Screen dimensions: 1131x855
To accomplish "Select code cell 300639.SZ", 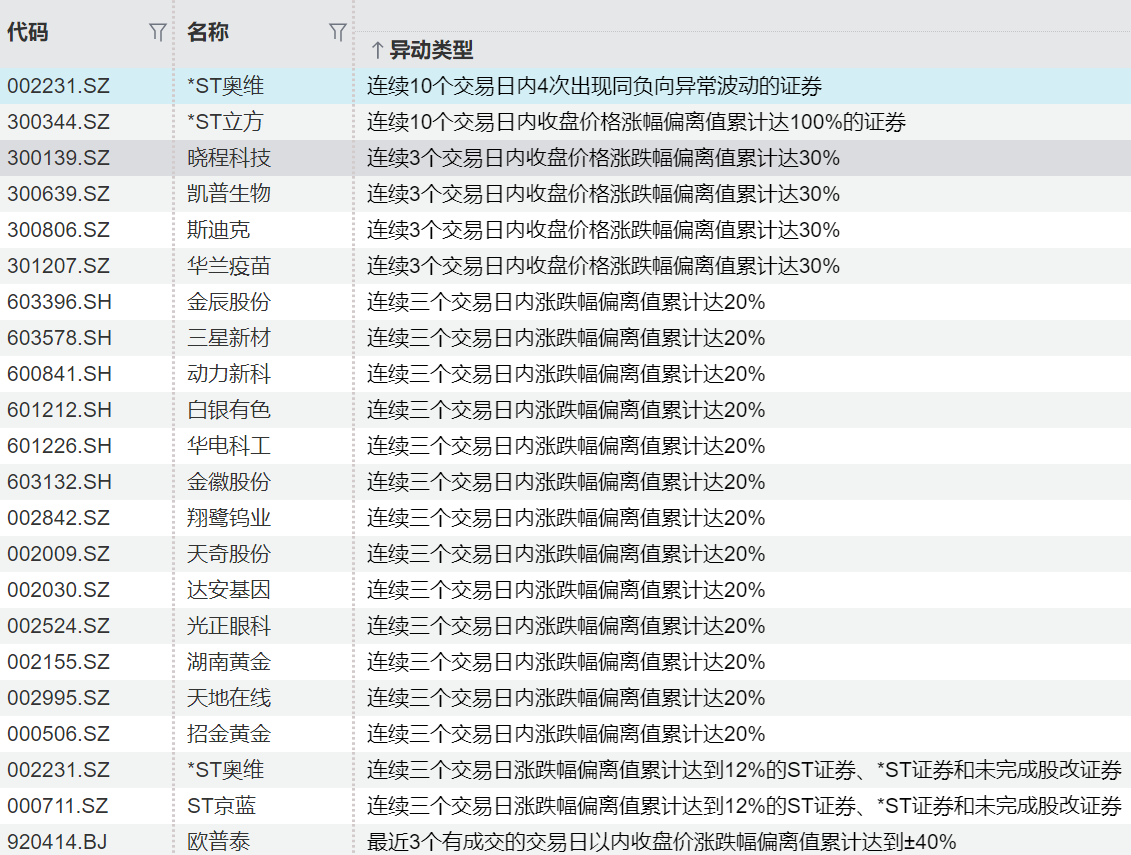I will (x=58, y=194).
